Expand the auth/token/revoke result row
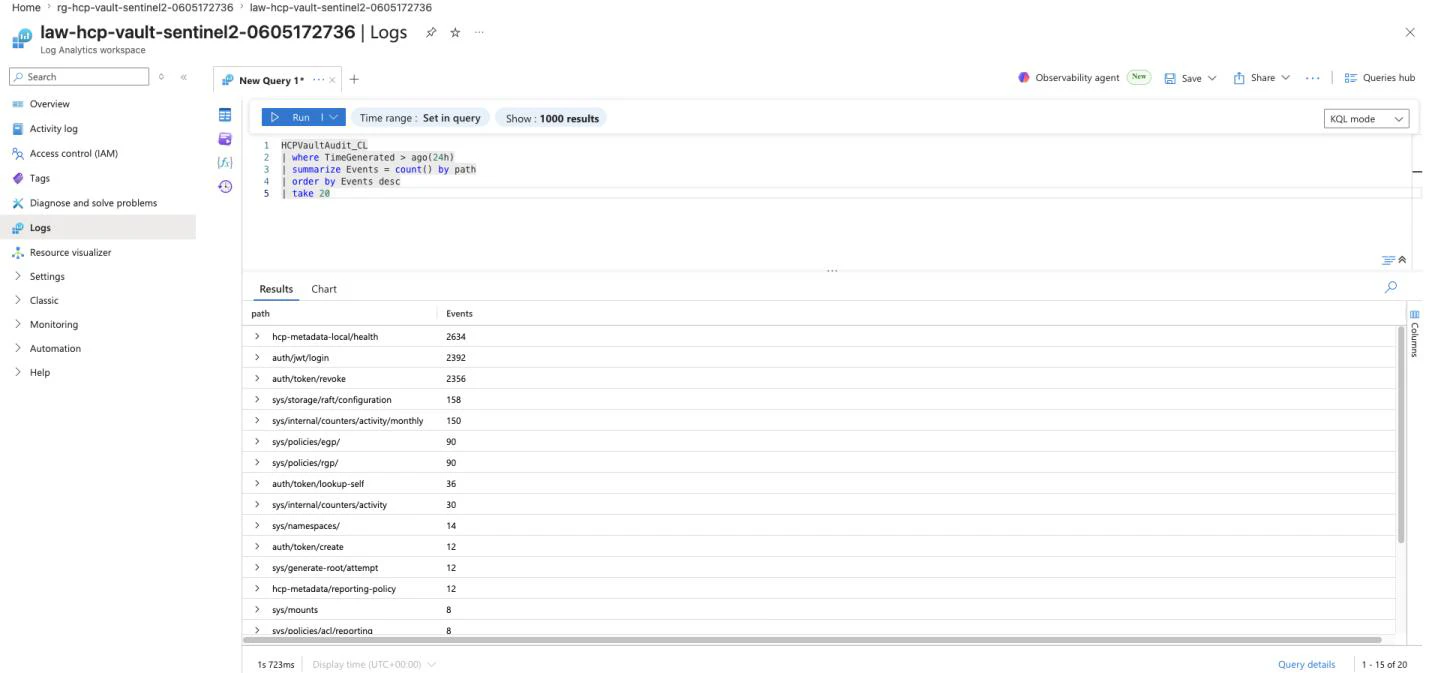 257,379
